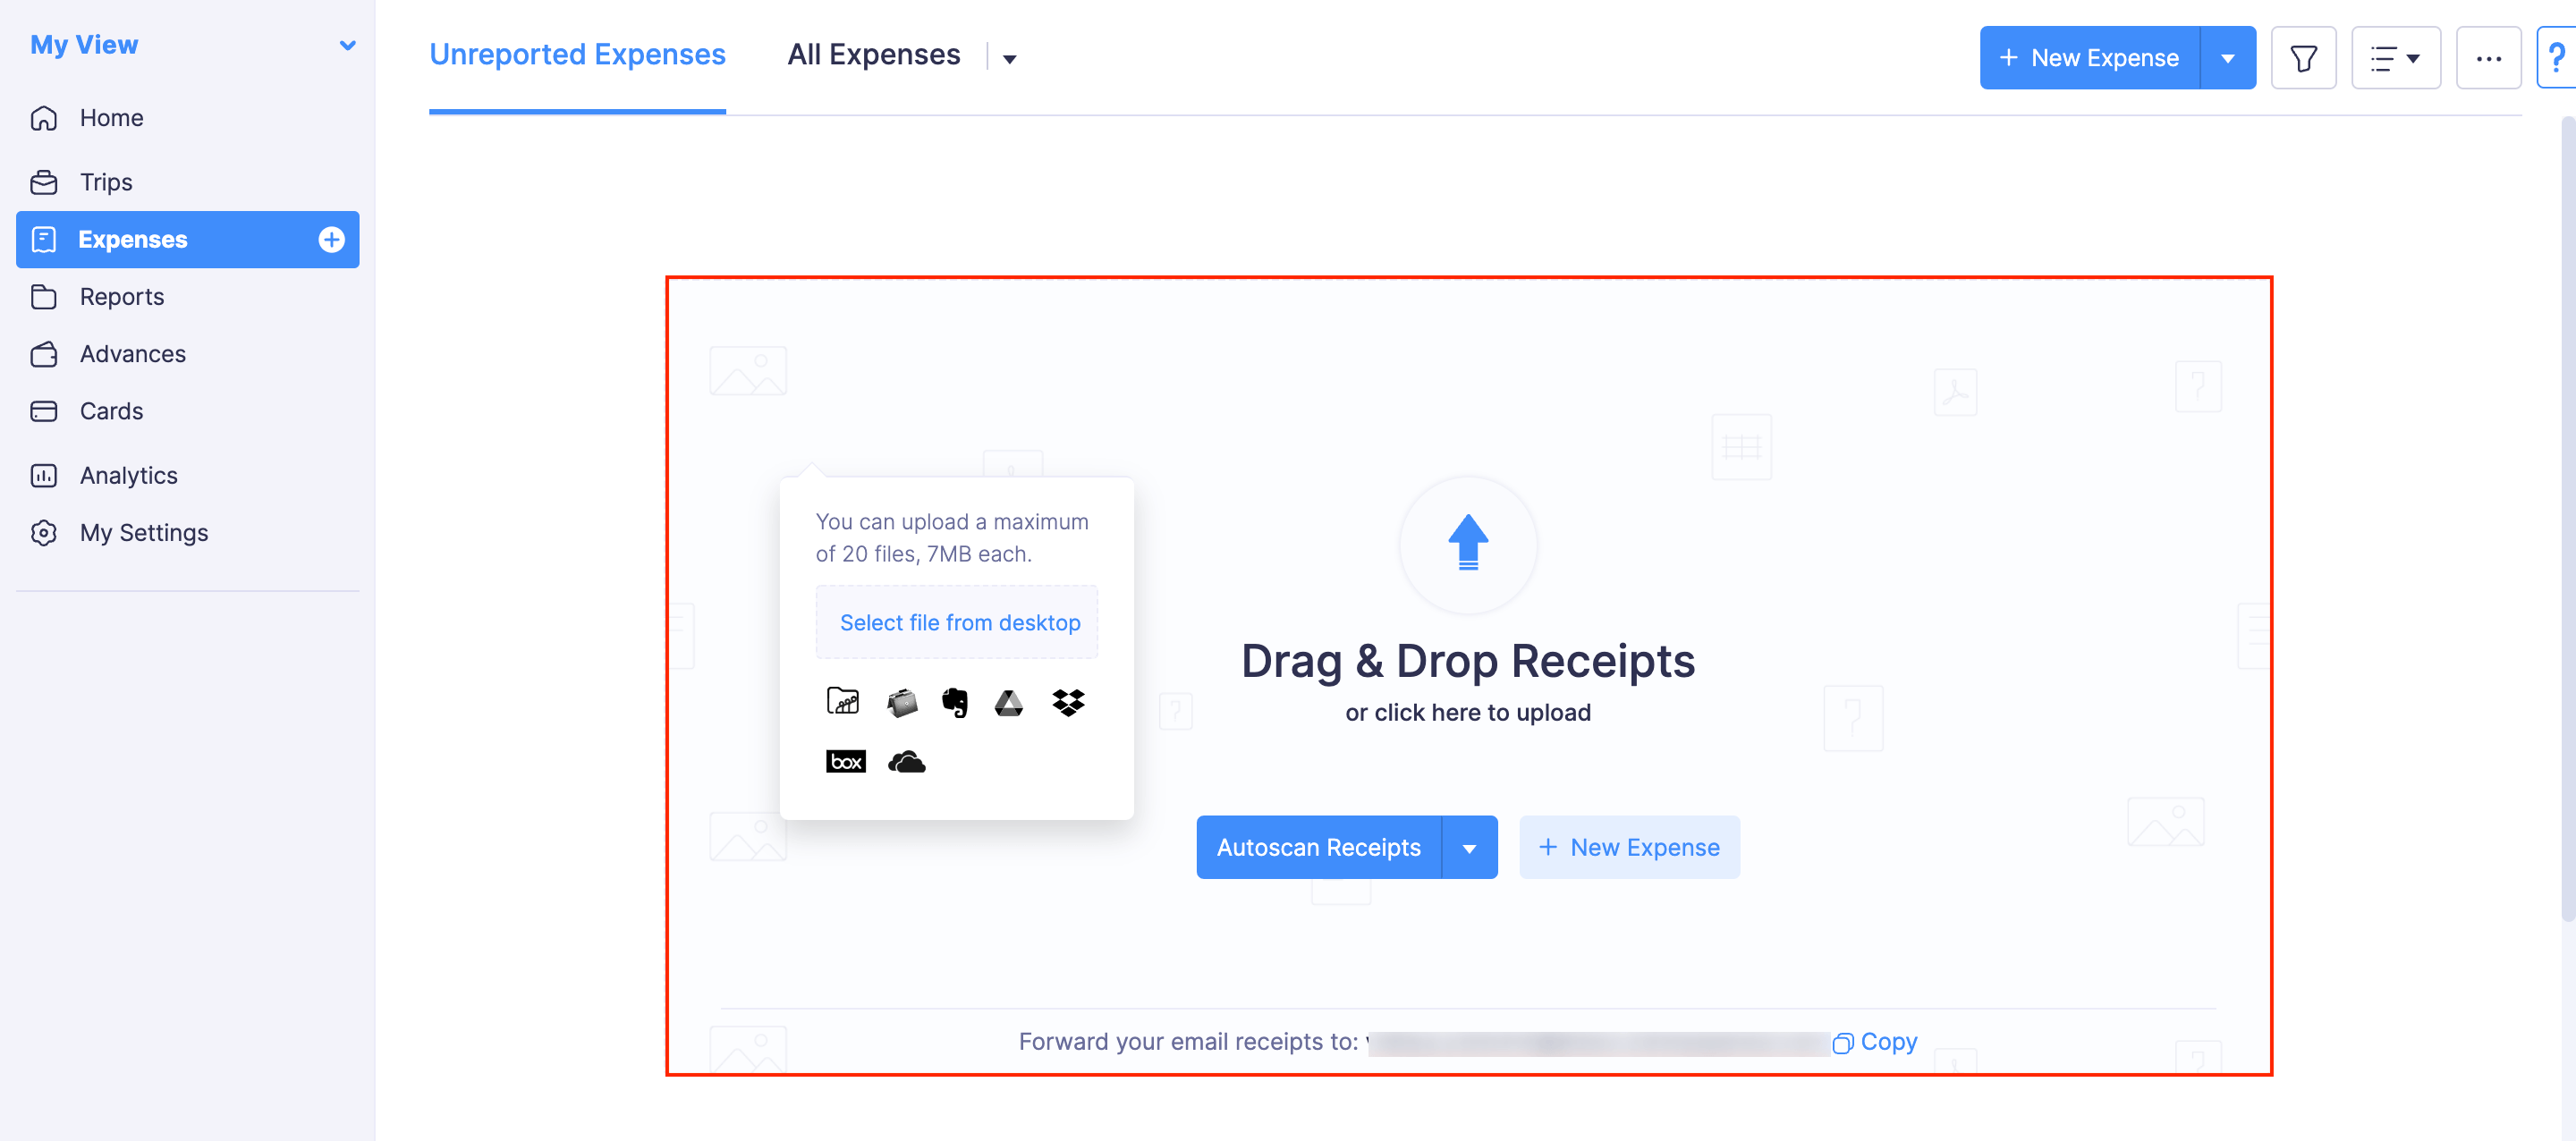This screenshot has width=2576, height=1141.
Task: Select the Evernote upload source icon
Action: (955, 701)
